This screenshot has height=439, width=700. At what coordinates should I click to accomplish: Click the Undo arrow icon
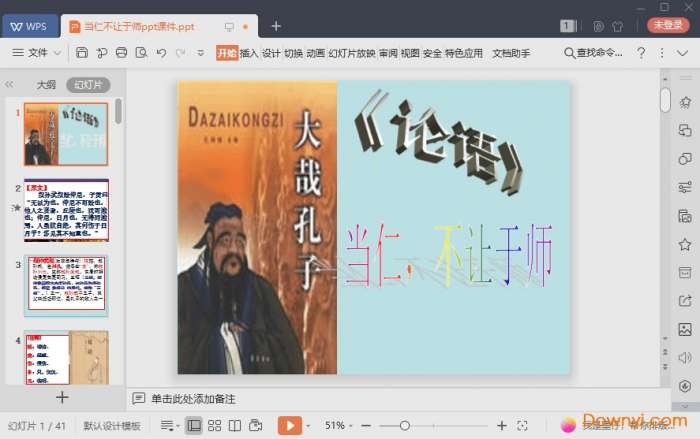coord(161,53)
